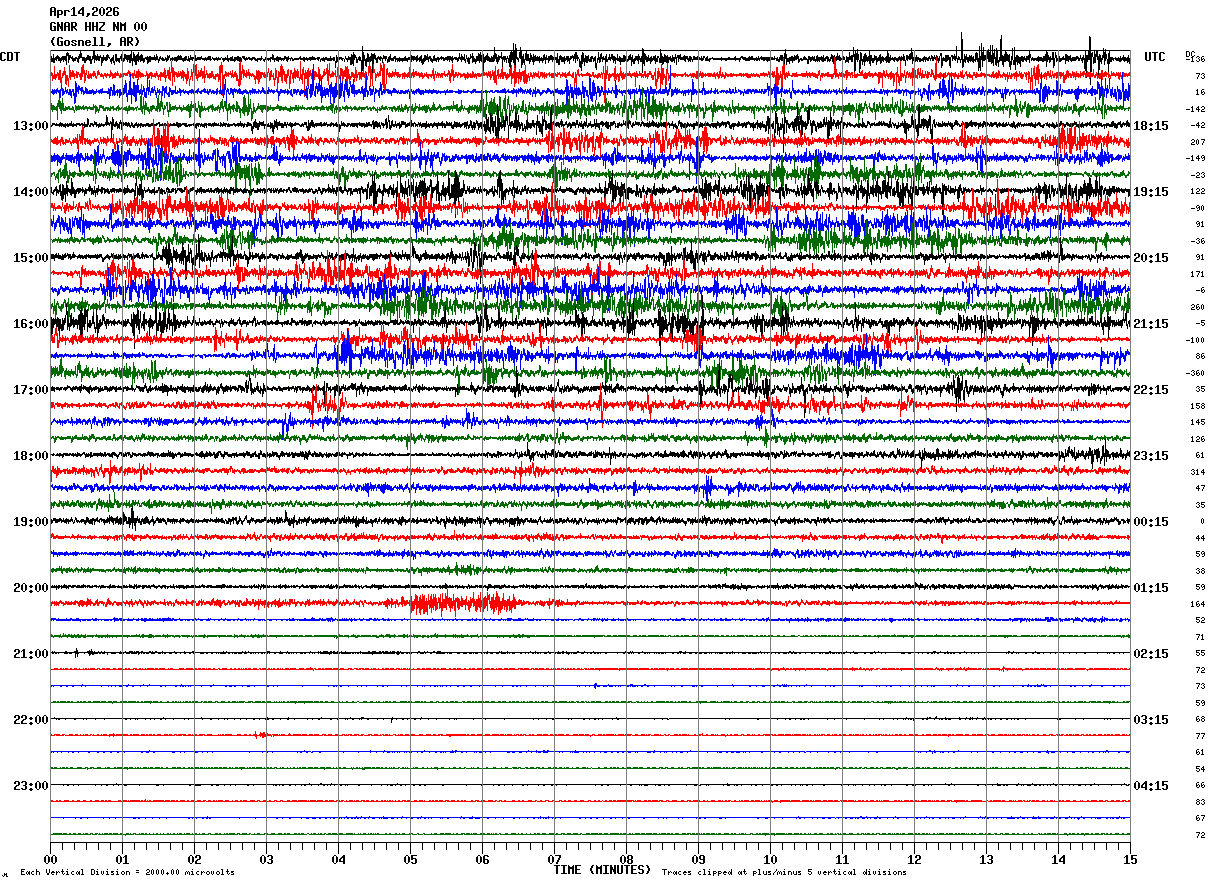This screenshot has height=886, width=1210.
Task: Click minute tick label 03 on time axis
Action: [x=266, y=860]
